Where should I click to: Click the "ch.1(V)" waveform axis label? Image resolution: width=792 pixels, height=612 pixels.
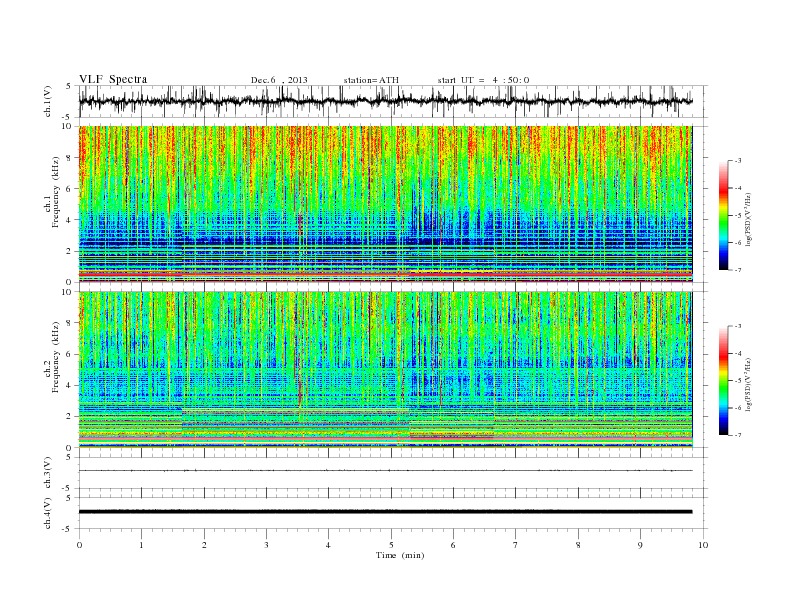tap(49, 101)
